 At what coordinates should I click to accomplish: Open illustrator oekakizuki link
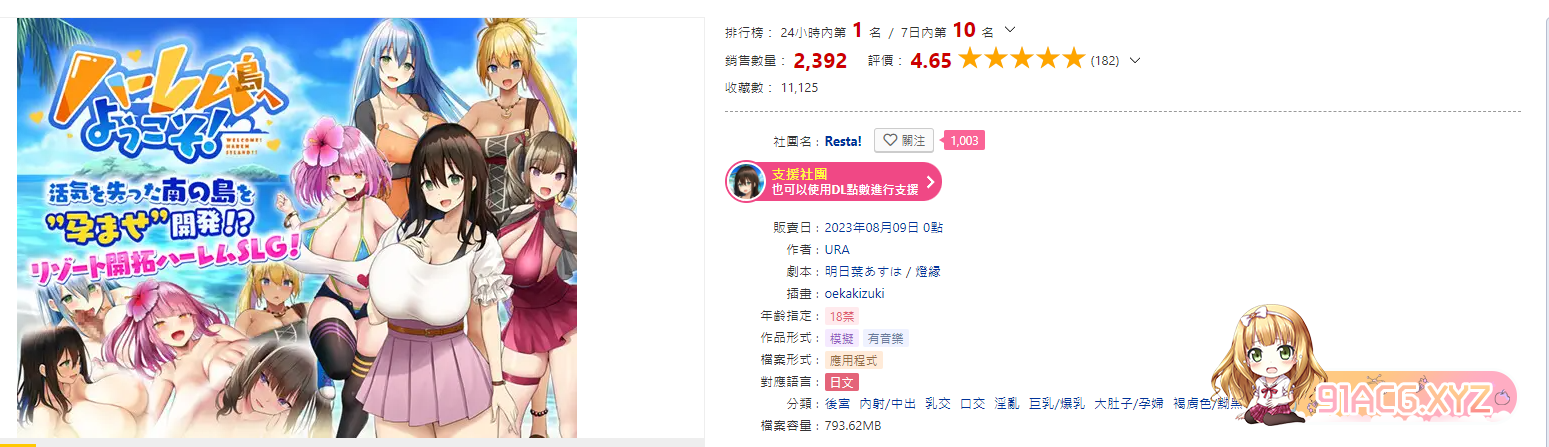coord(854,293)
